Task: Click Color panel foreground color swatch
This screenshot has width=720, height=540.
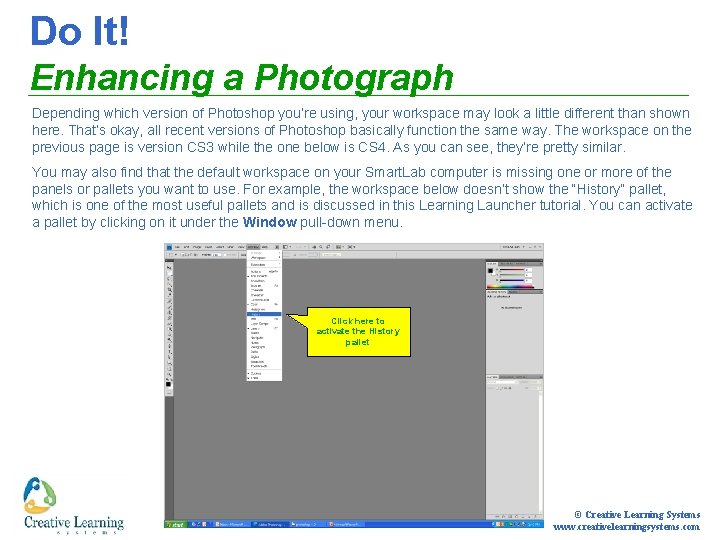Action: pyautogui.click(x=490, y=270)
